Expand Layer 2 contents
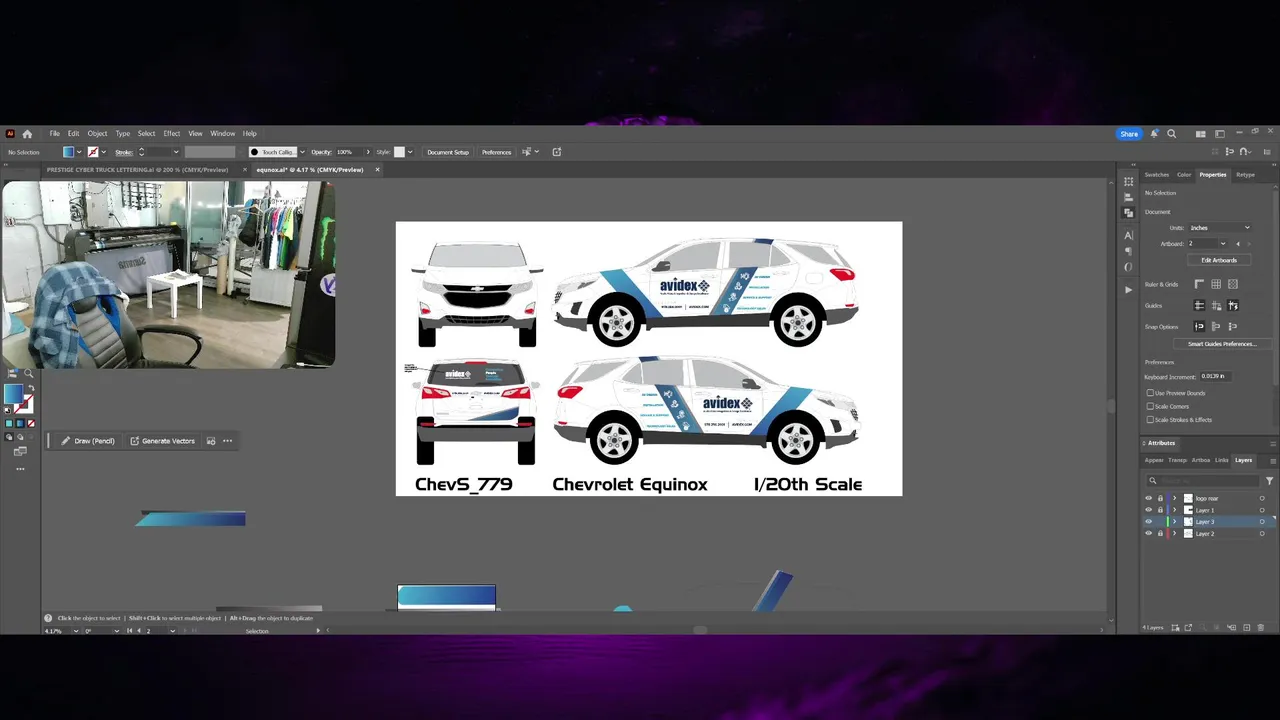The width and height of the screenshot is (1280, 720). point(1174,533)
